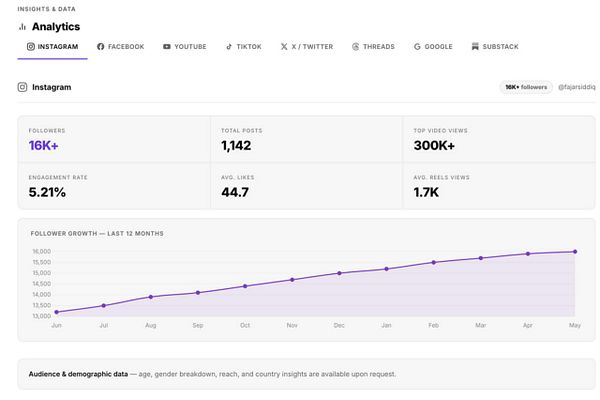Click the 16K+ followers badge
This screenshot has width=600, height=400.
pyautogui.click(x=526, y=87)
